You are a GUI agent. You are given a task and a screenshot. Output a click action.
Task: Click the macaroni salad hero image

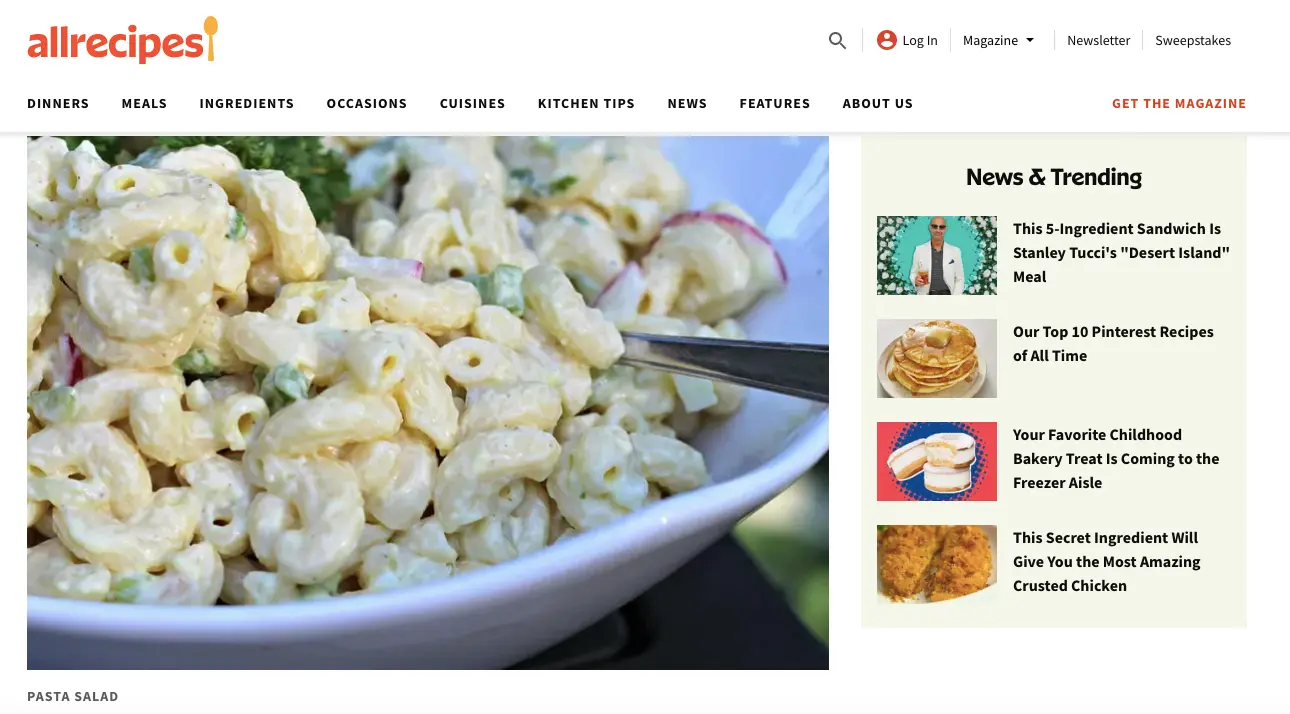click(x=428, y=402)
